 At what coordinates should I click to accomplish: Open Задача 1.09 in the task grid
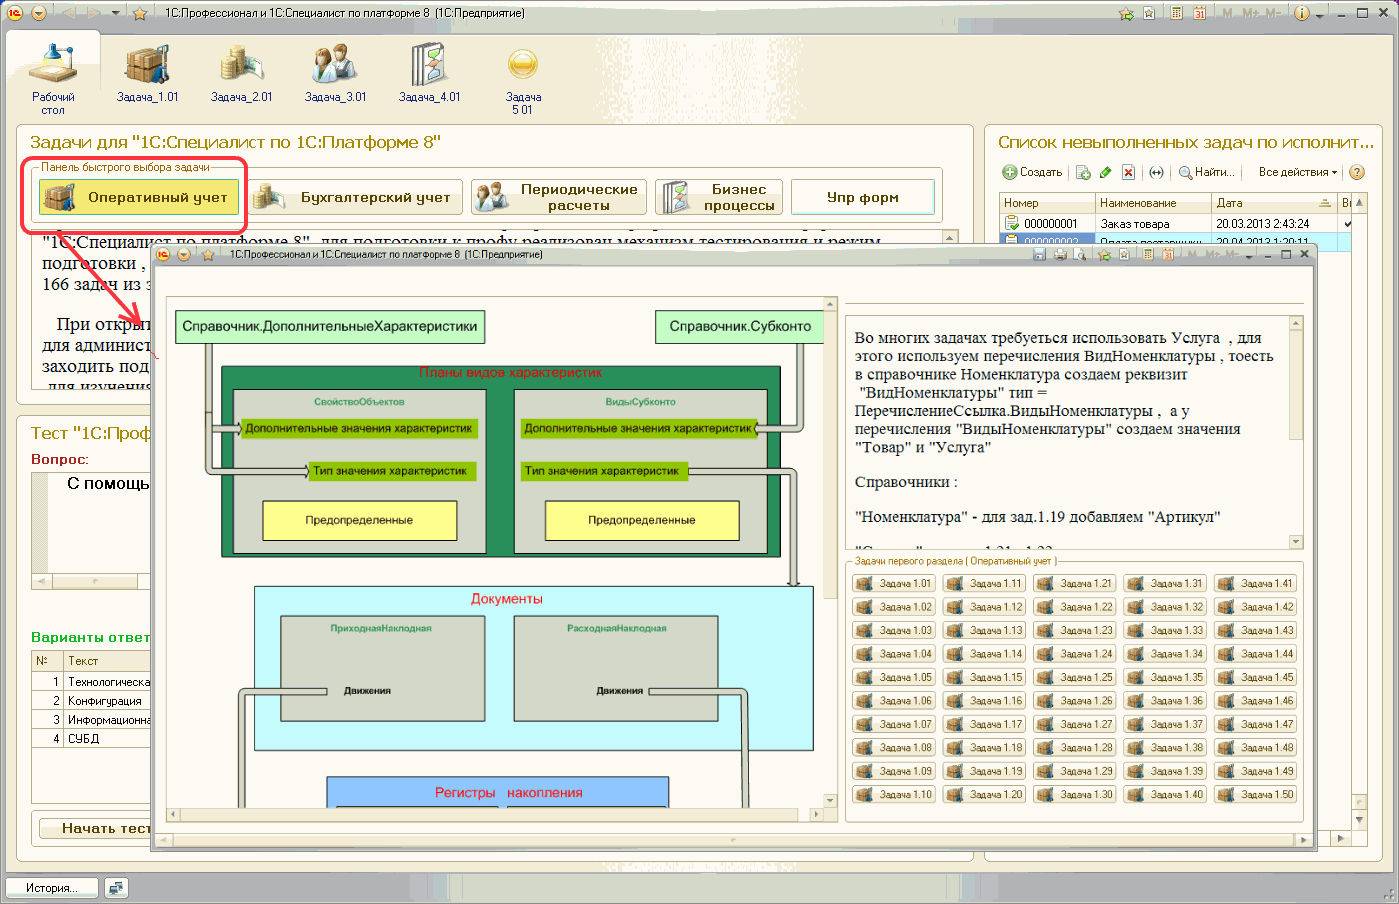(894, 771)
